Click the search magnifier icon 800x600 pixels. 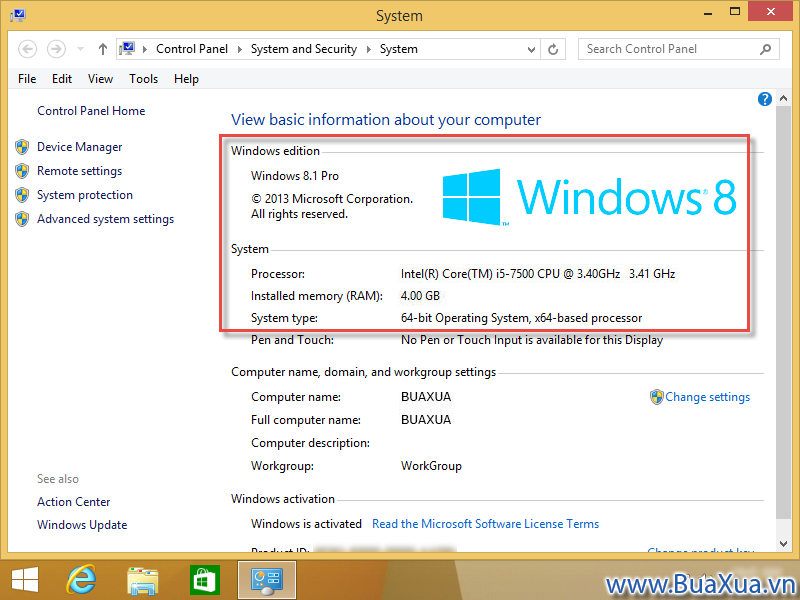765,49
